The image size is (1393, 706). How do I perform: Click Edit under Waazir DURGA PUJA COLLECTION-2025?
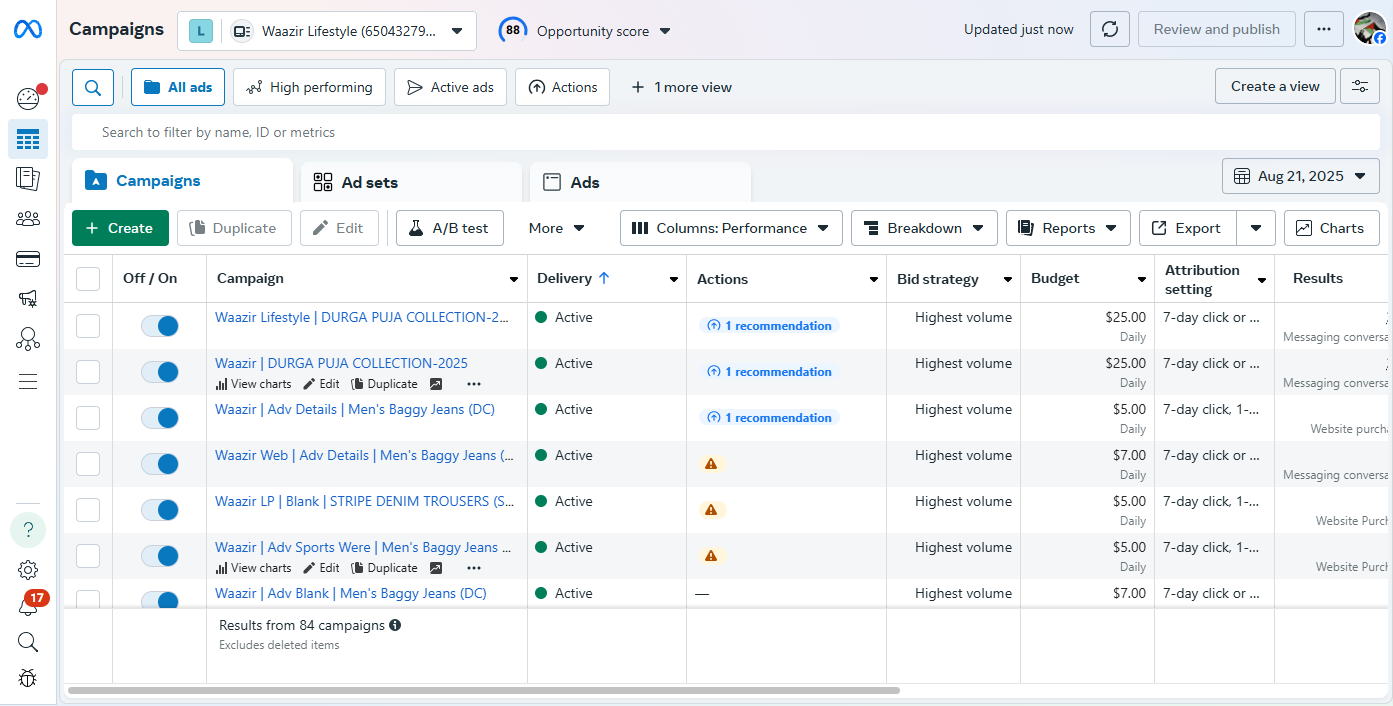click(x=321, y=384)
